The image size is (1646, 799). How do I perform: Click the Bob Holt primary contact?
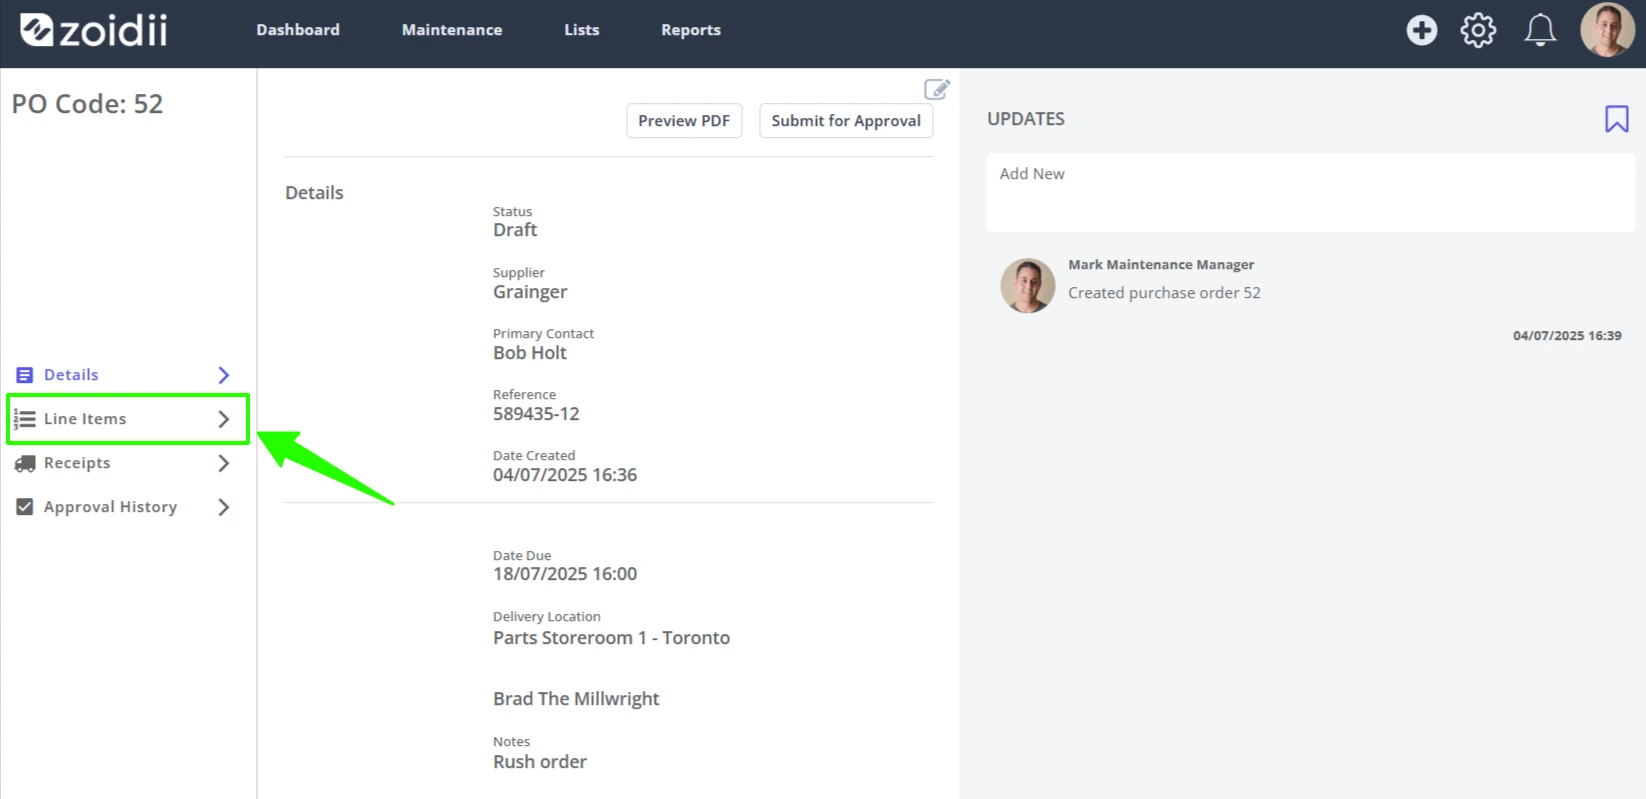(x=530, y=353)
